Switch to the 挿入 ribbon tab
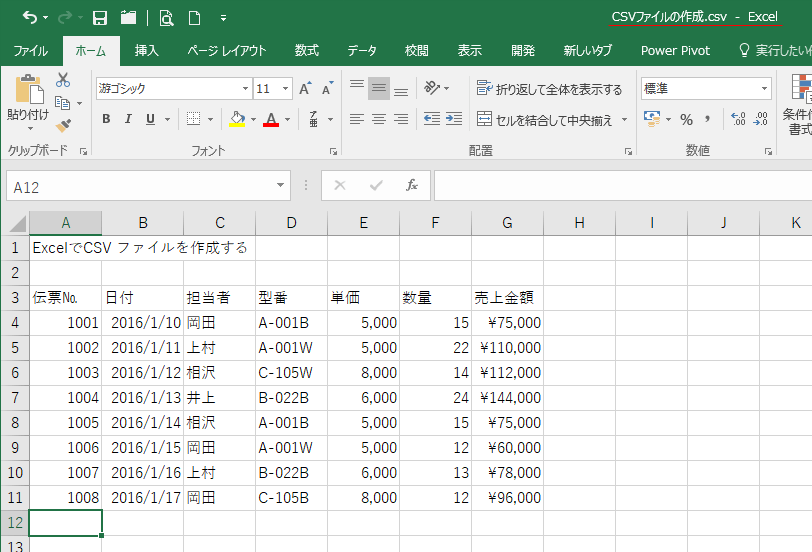 [147, 50]
